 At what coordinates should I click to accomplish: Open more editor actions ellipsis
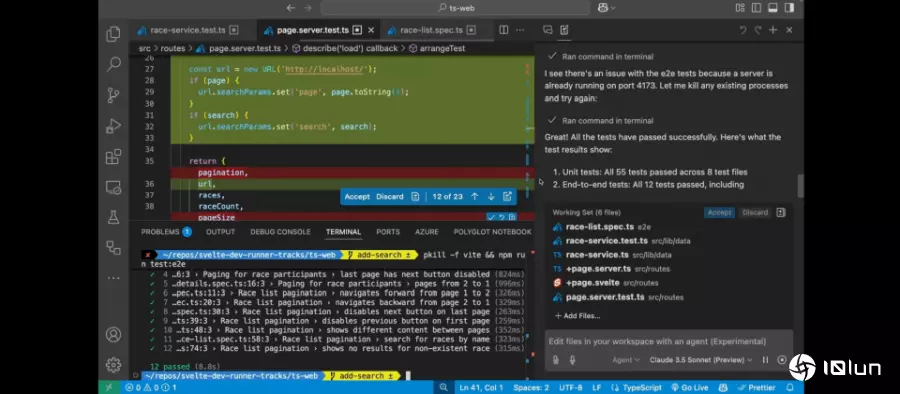[x=520, y=30]
